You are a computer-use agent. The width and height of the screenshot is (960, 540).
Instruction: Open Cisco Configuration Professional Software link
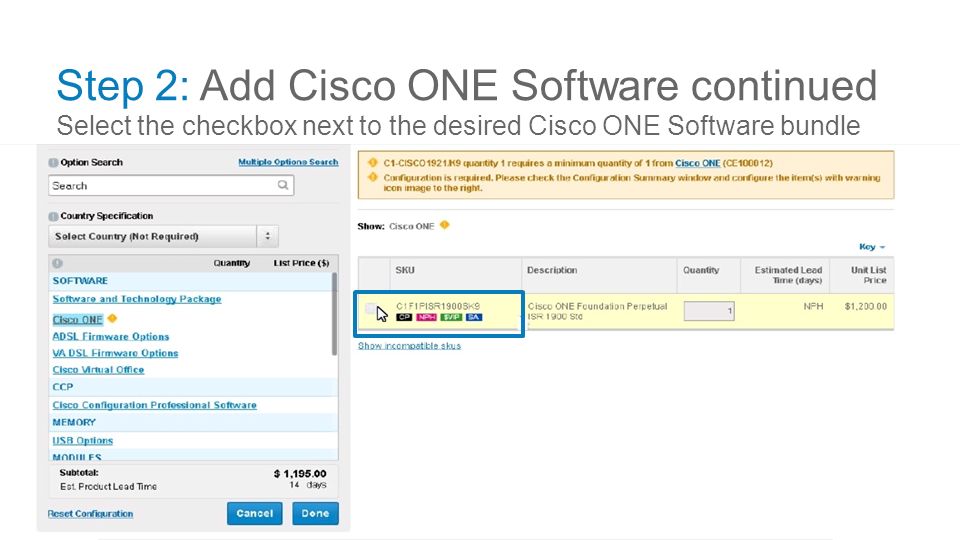pos(154,405)
